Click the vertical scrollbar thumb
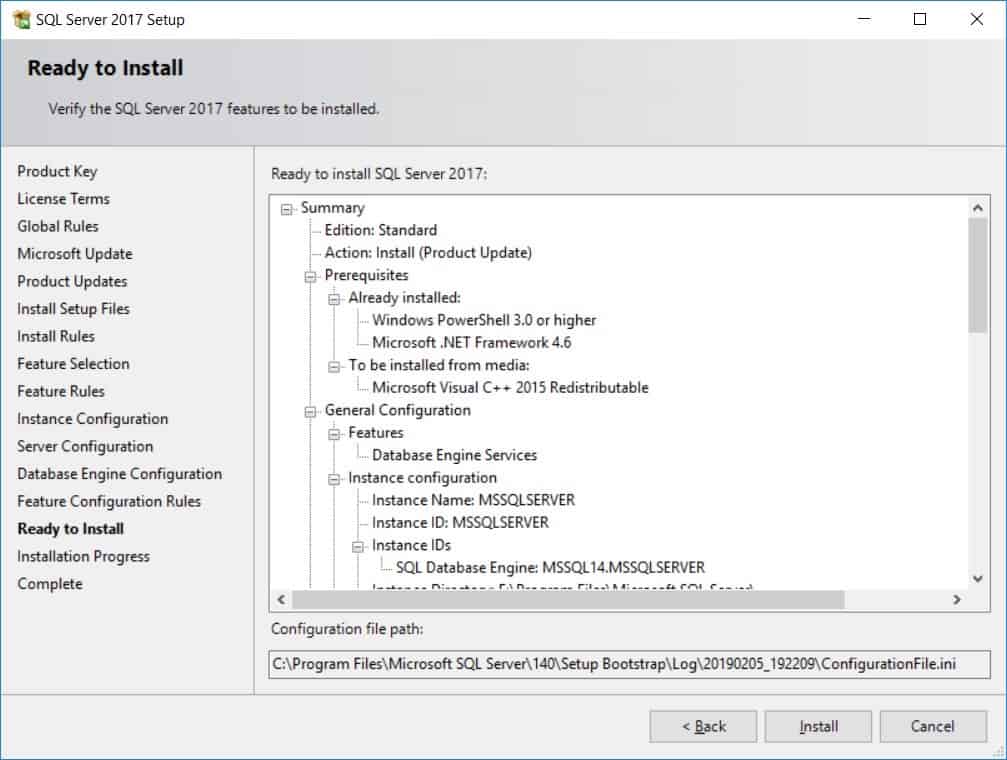 click(x=977, y=275)
